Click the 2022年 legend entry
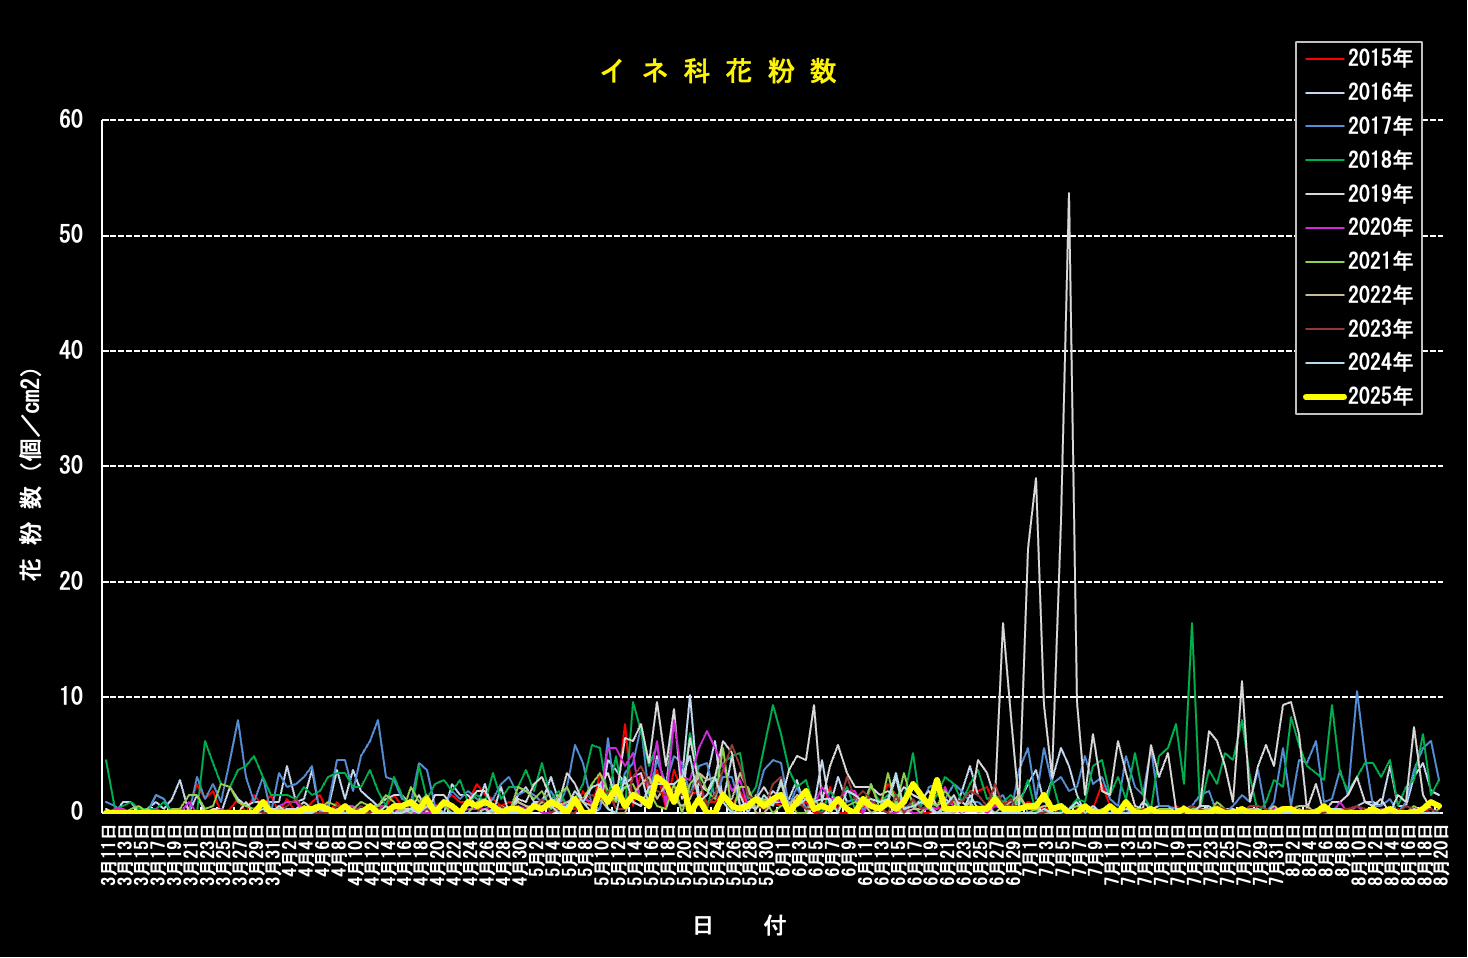 pos(1379,295)
